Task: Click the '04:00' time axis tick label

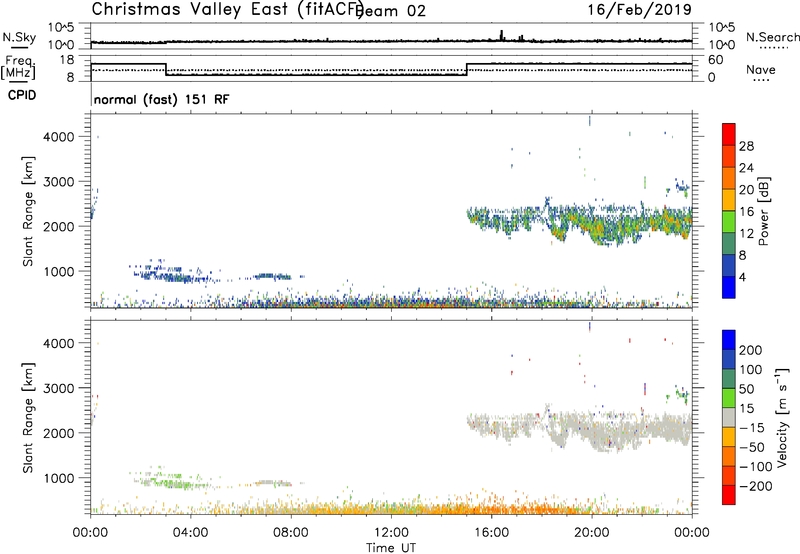Action: 190,533
